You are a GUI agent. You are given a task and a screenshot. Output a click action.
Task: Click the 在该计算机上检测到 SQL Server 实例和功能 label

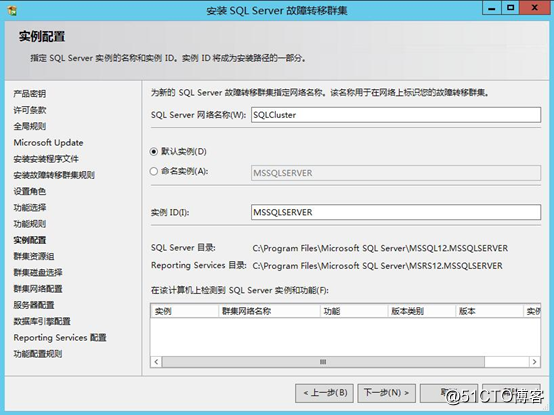tap(240, 290)
